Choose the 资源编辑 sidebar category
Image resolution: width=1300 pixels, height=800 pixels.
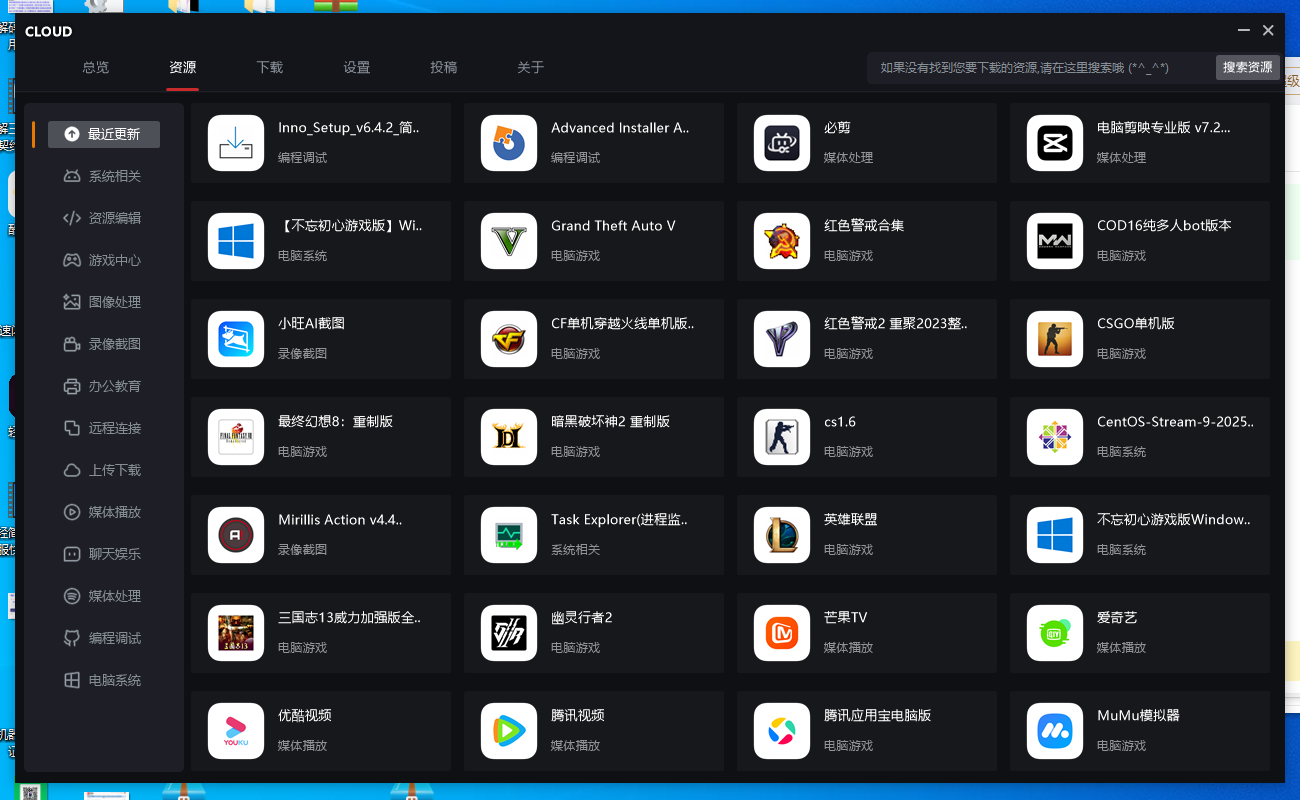point(104,218)
